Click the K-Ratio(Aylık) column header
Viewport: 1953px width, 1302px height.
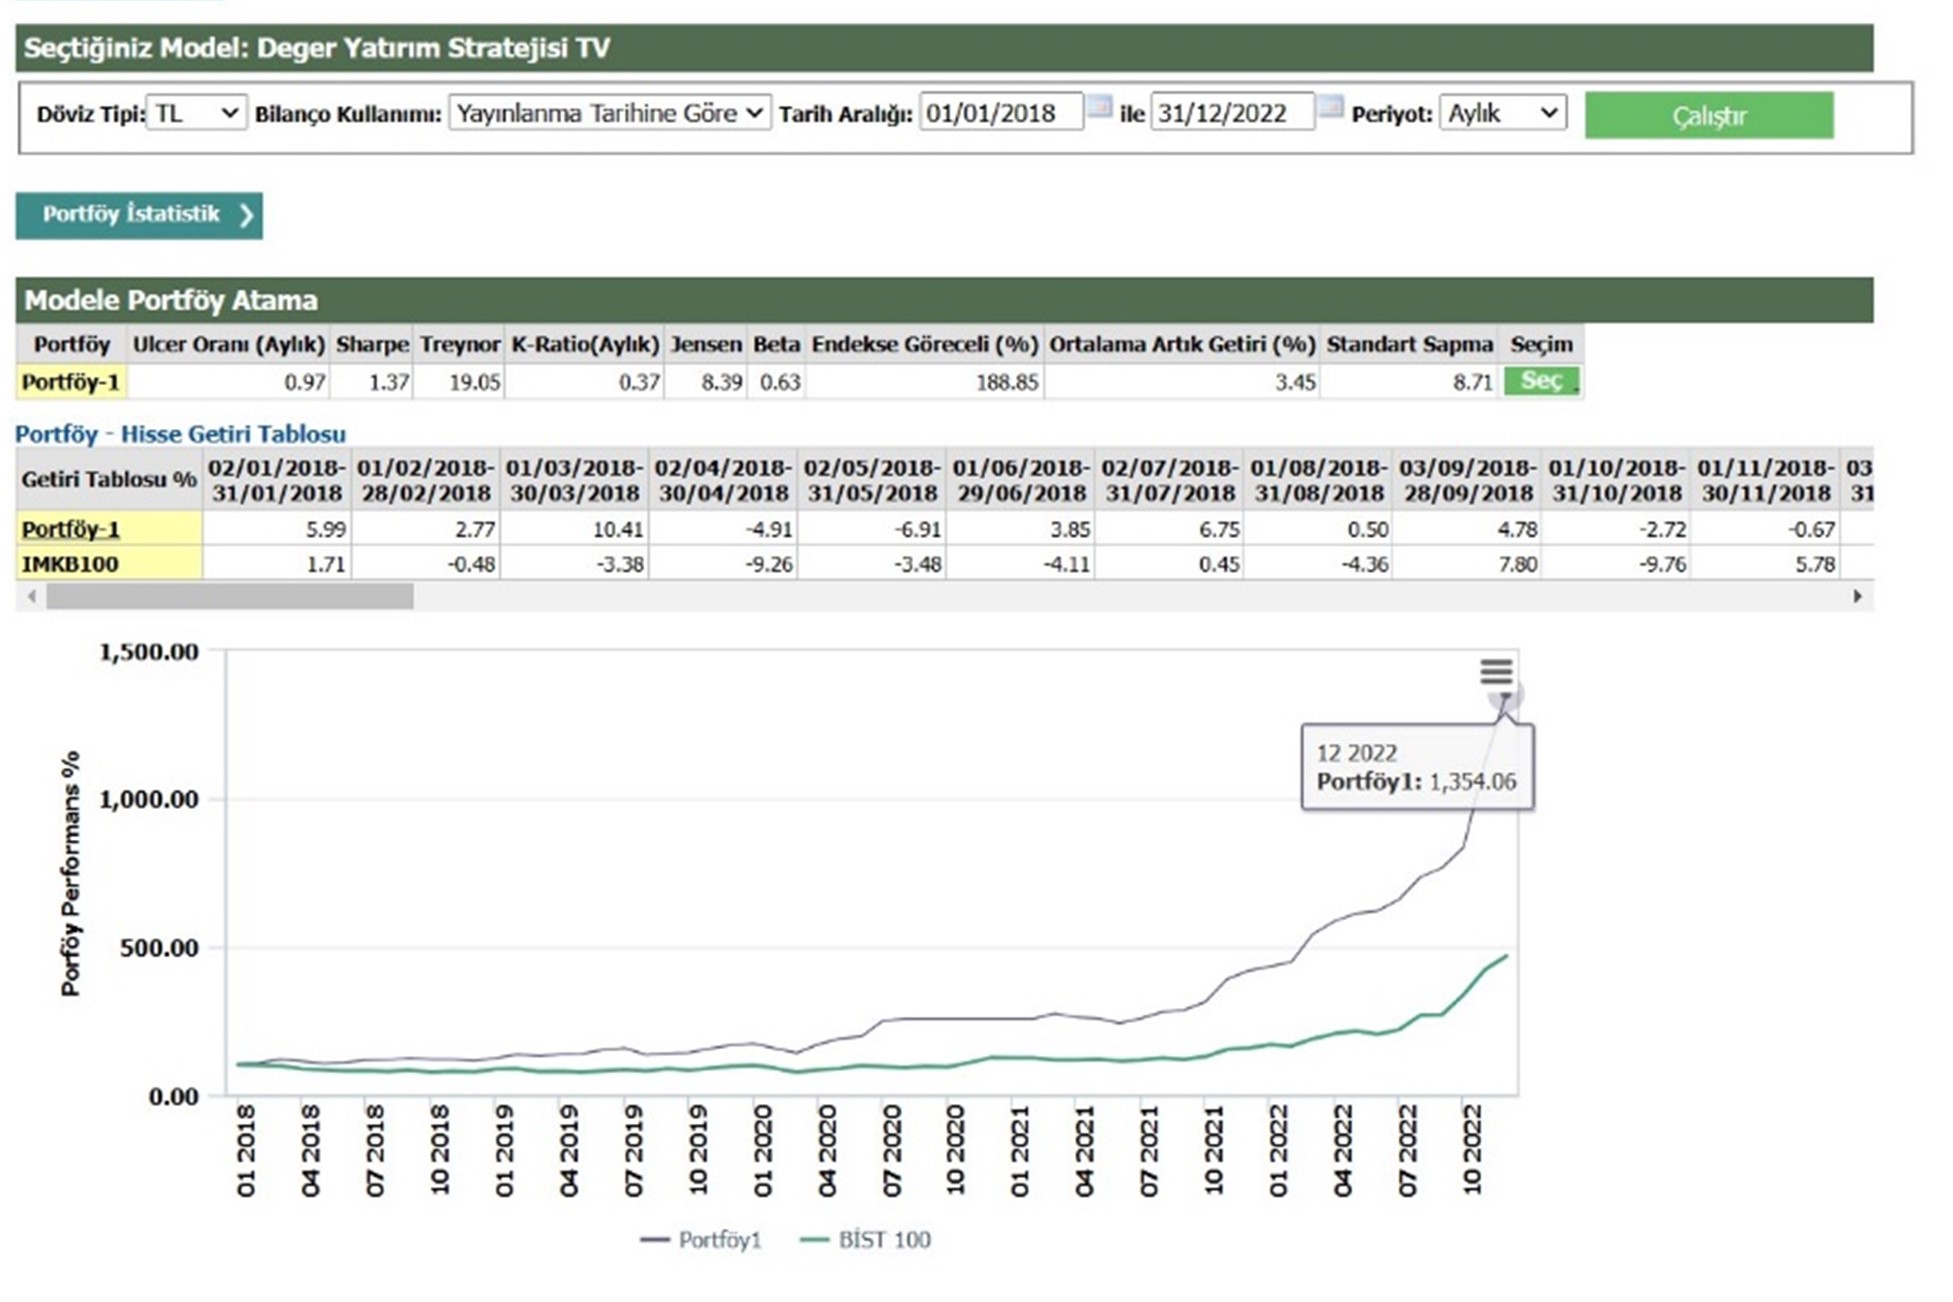point(585,344)
